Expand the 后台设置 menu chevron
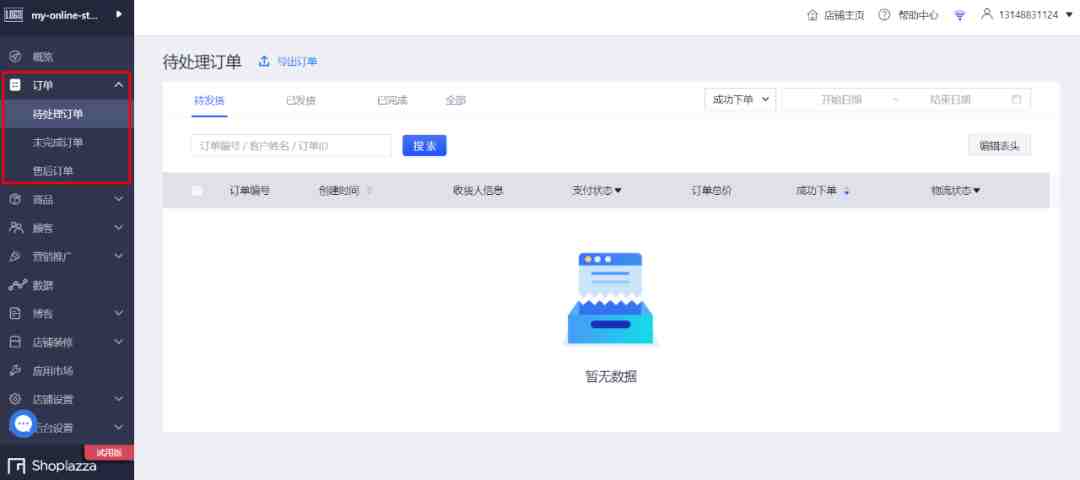 pos(118,428)
